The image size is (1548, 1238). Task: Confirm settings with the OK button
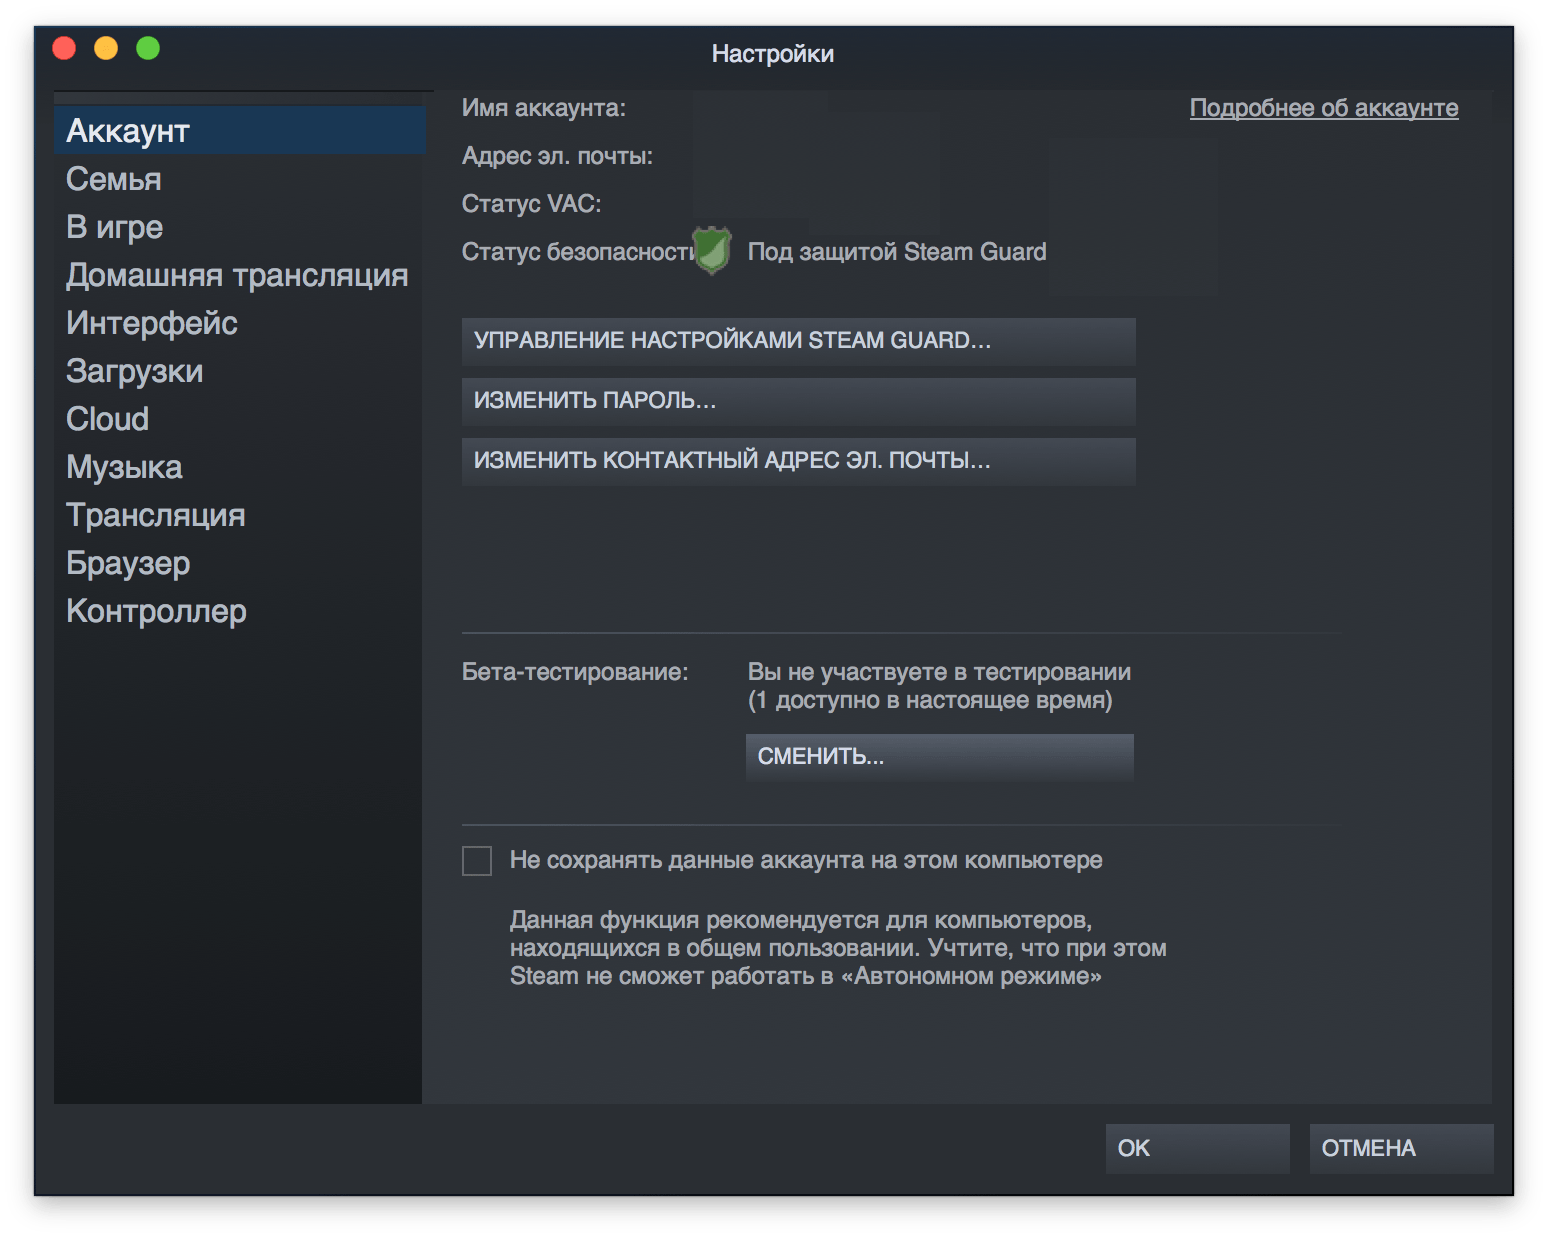pyautogui.click(x=1197, y=1148)
